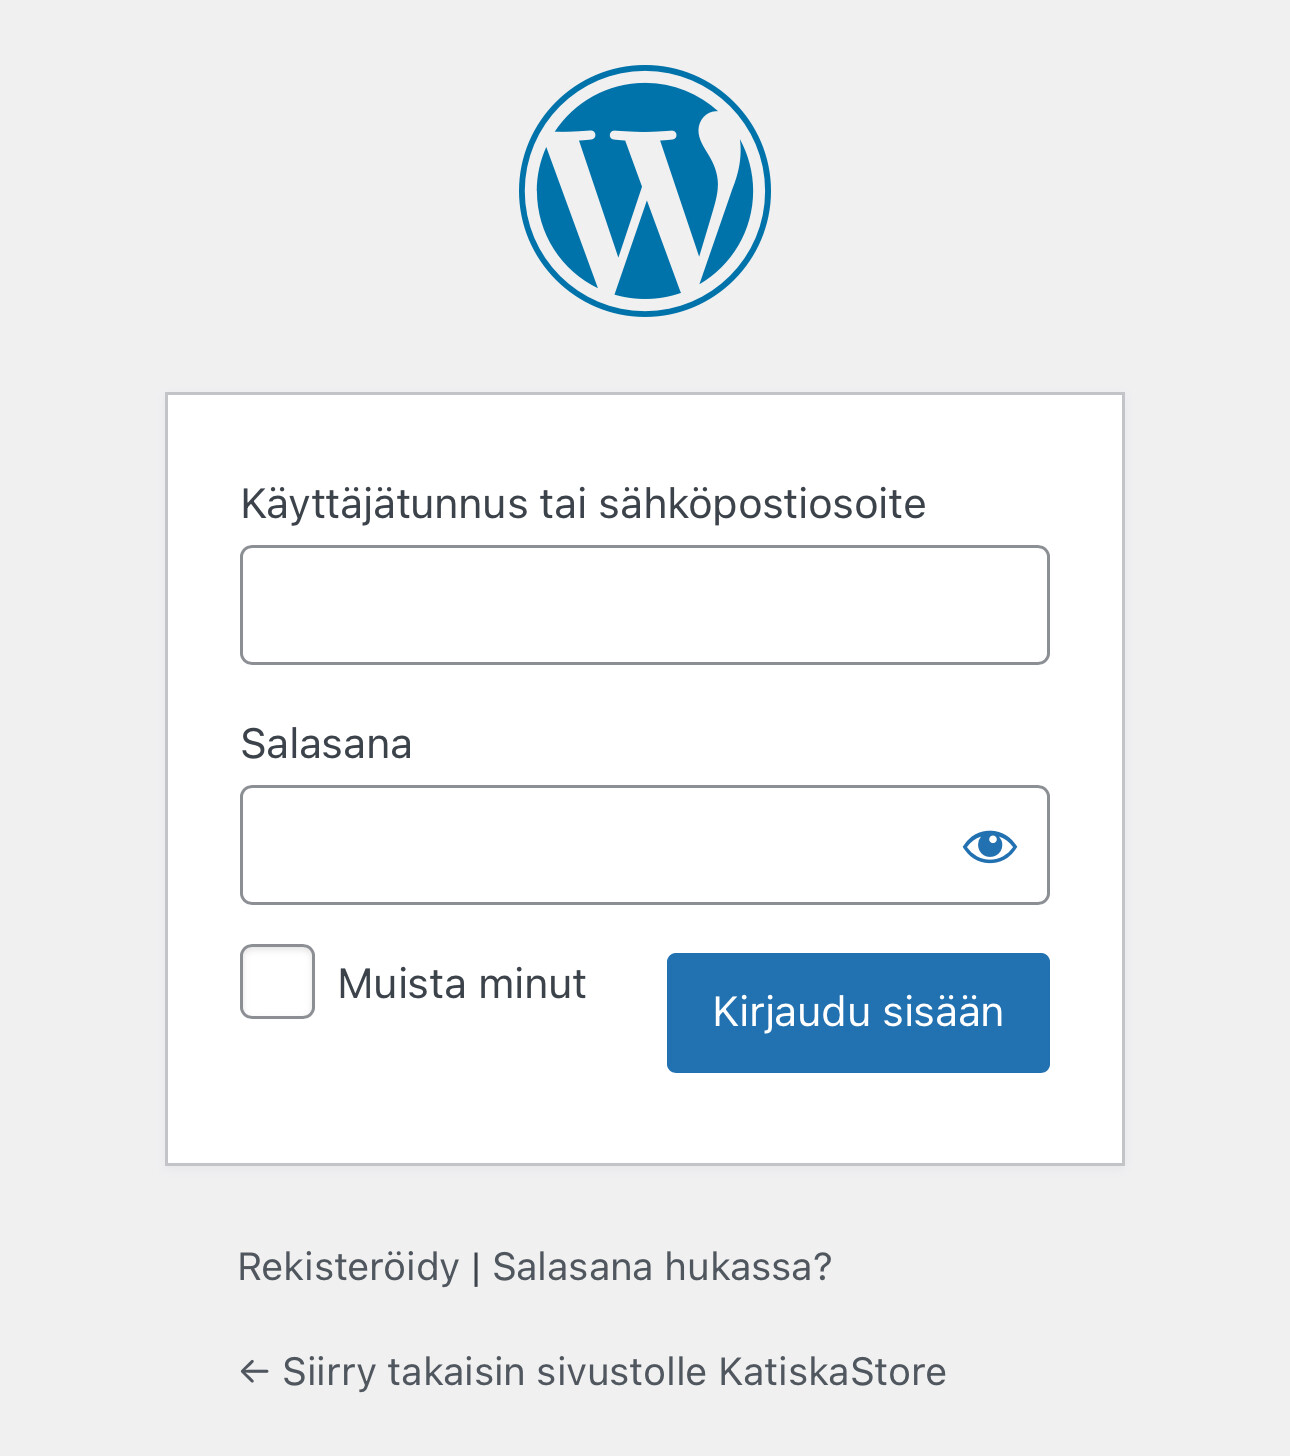Click the word hukassa? in the footer links
The image size is (1290, 1456).
pos(748,1267)
